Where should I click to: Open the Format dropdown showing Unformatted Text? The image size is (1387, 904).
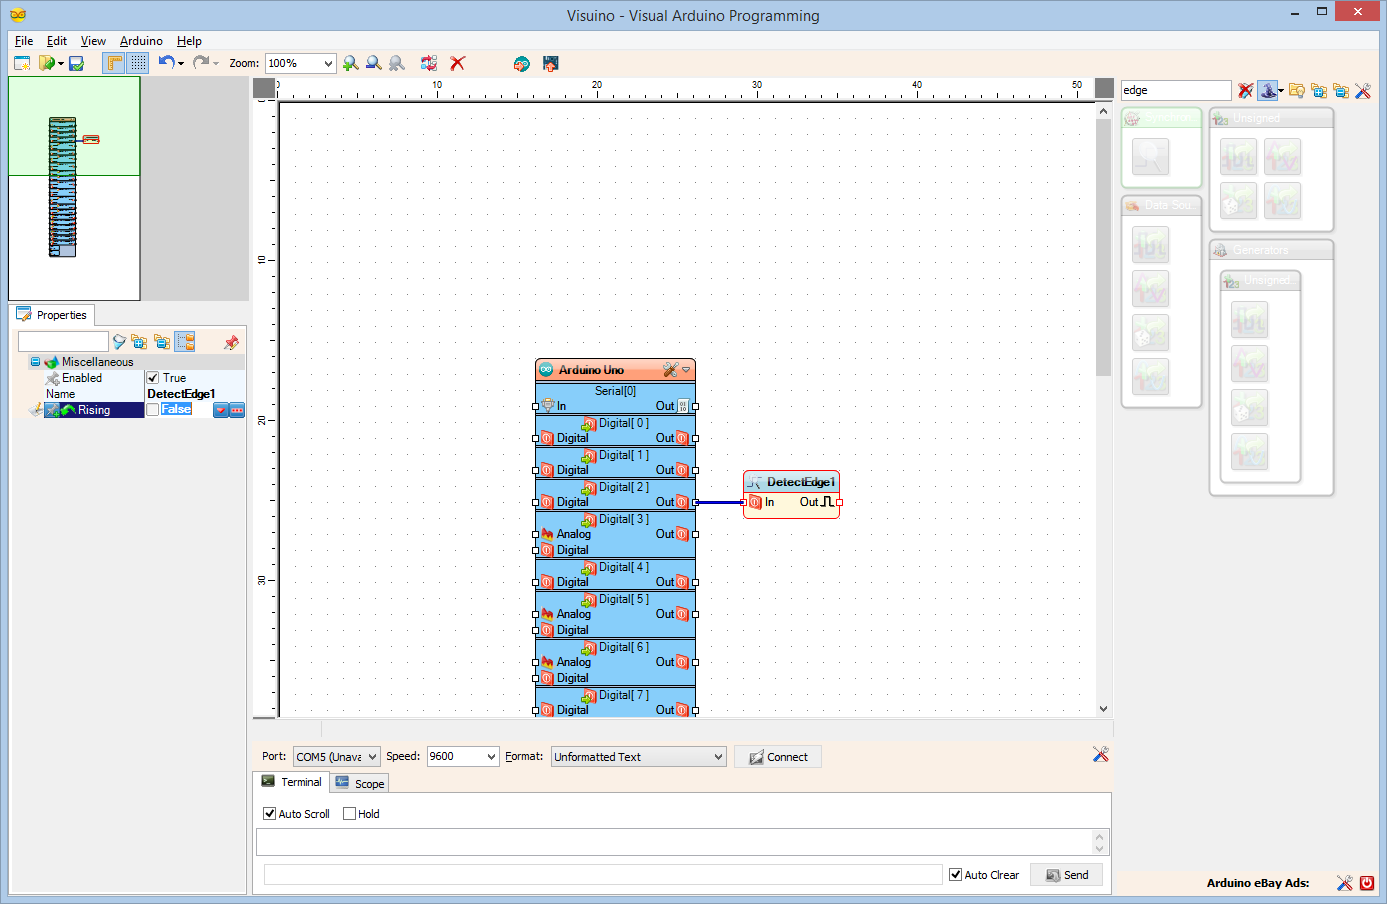(x=720, y=756)
